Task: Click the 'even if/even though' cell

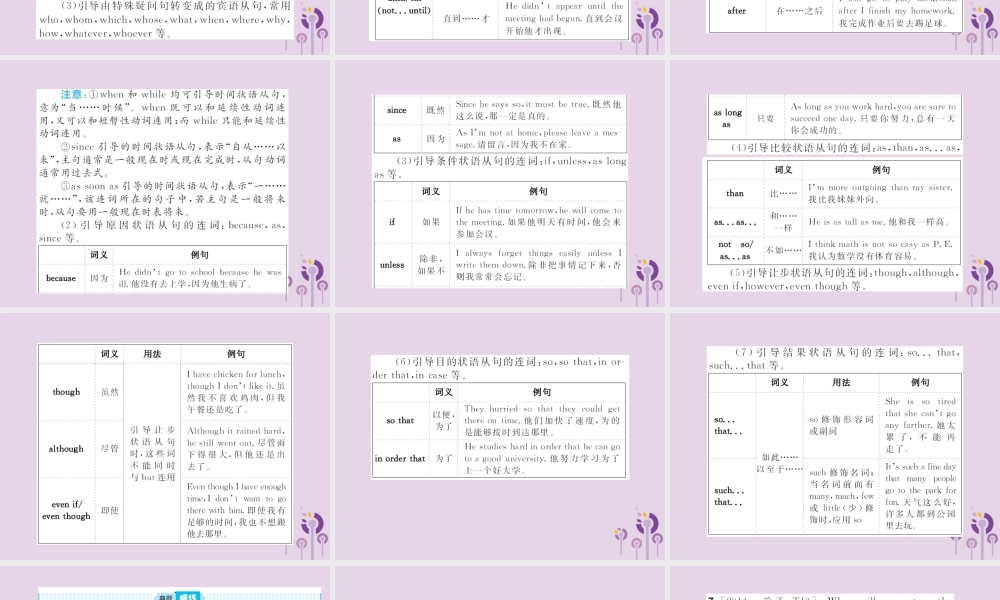Action: [x=66, y=510]
